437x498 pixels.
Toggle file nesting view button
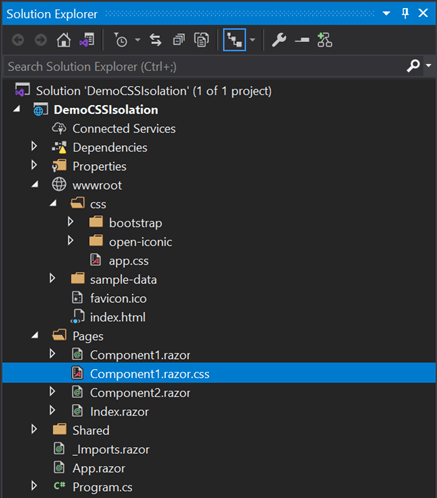[x=234, y=40]
